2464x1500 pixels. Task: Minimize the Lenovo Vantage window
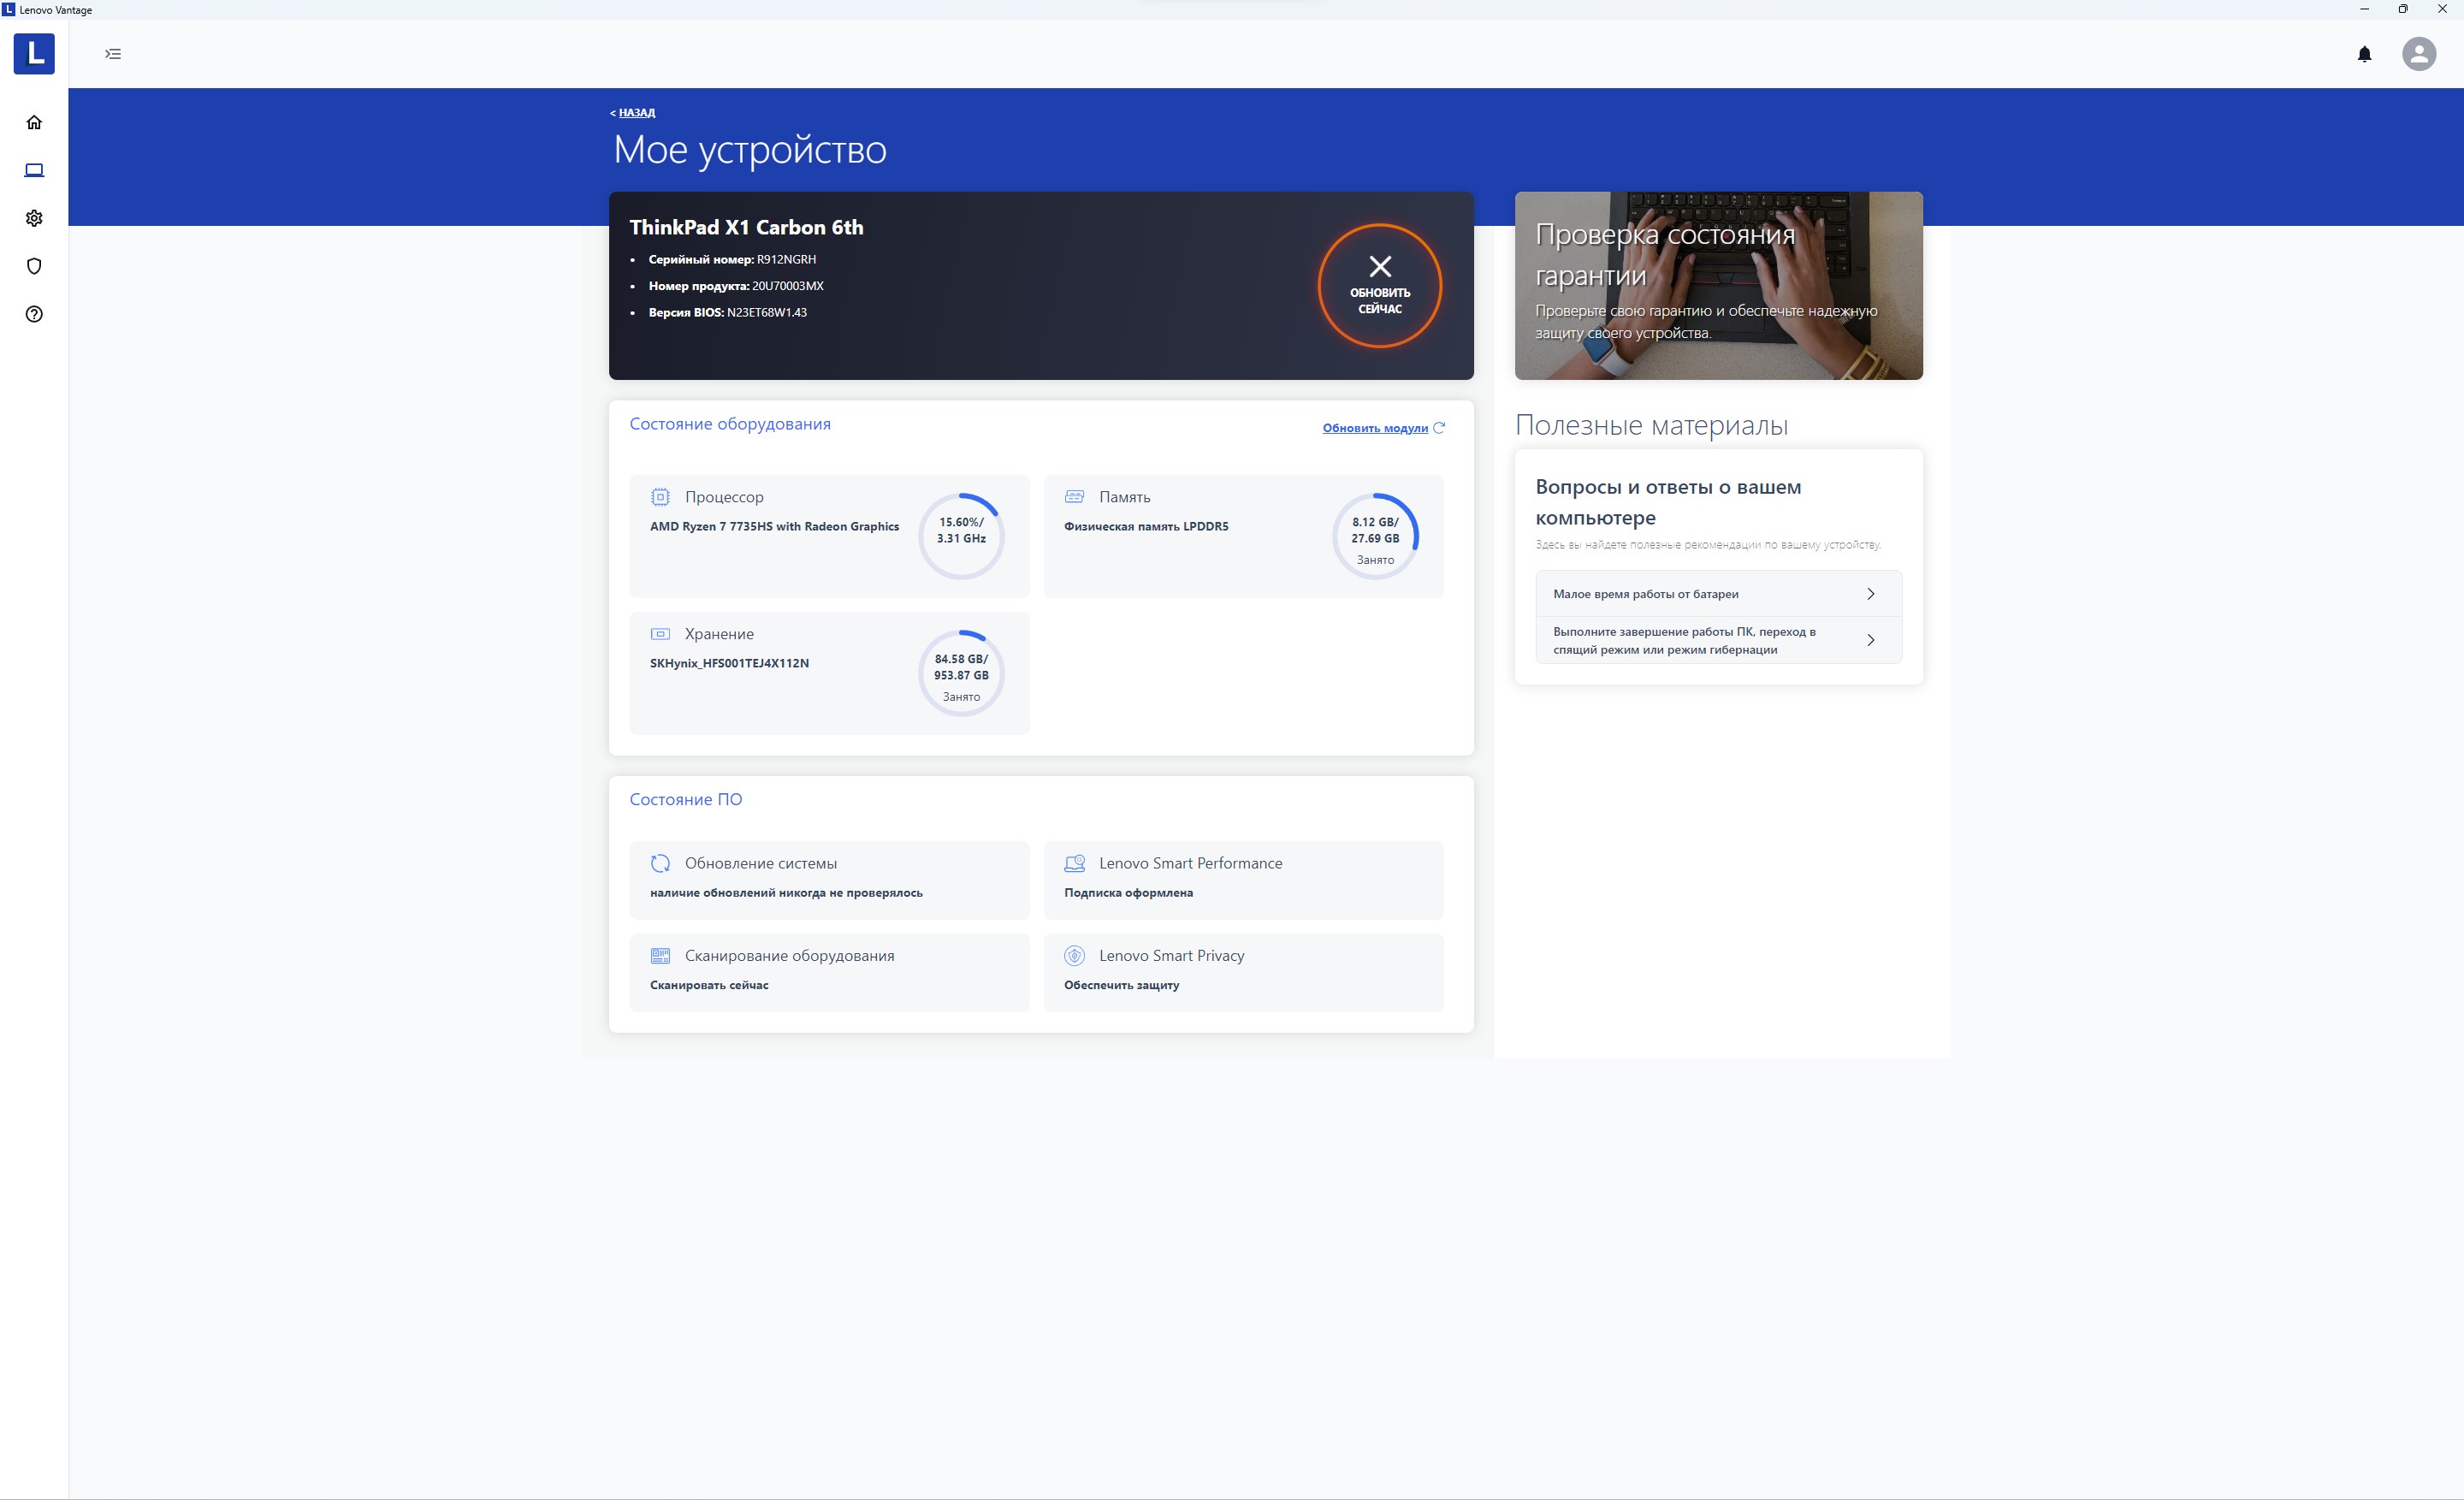[x=2364, y=9]
